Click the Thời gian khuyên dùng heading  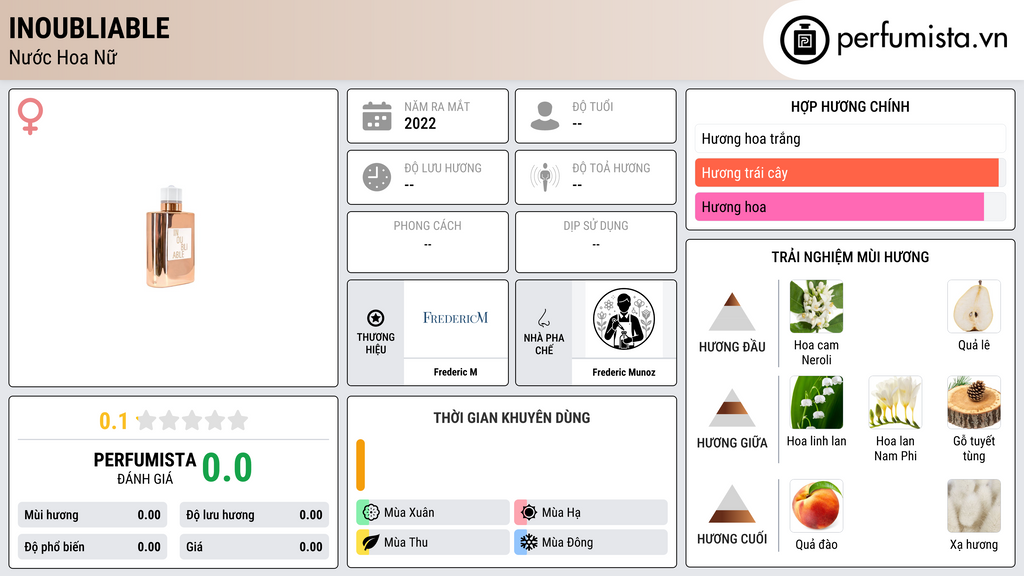tap(511, 418)
